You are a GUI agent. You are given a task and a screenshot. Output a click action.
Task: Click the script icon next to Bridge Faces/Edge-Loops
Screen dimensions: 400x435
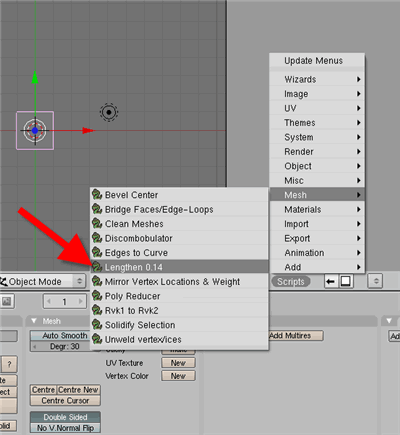click(97, 209)
